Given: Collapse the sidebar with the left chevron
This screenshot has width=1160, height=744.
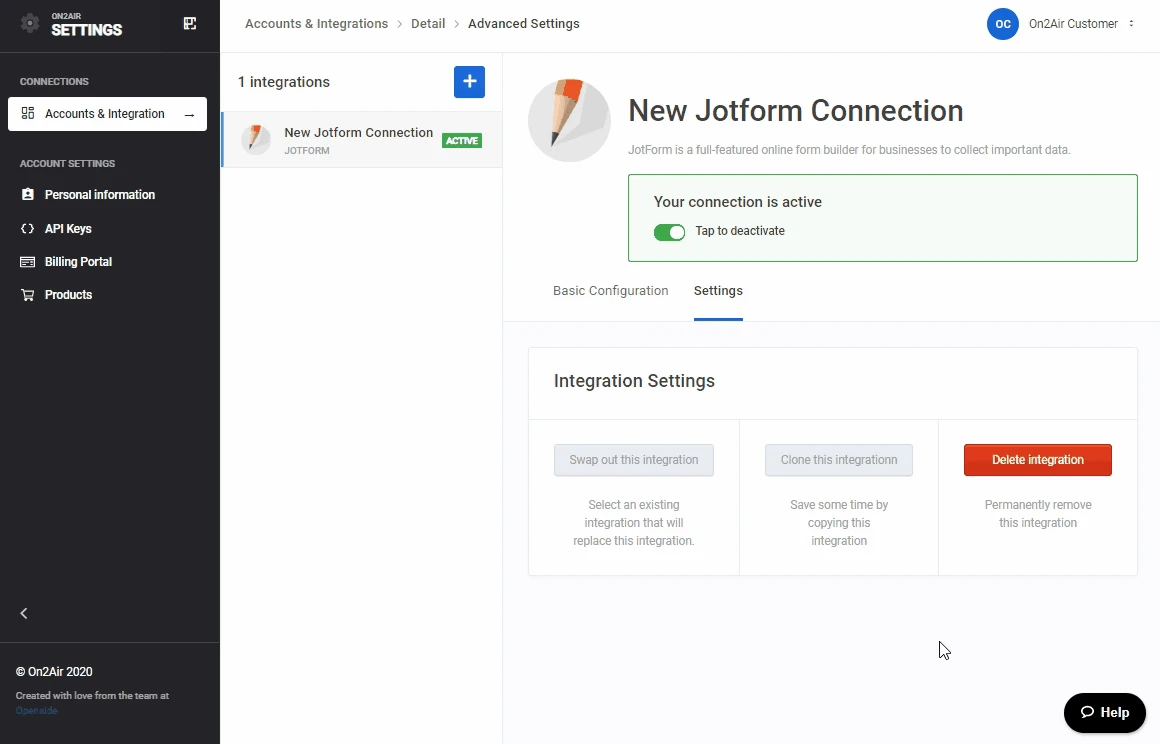Looking at the screenshot, I should 25,613.
